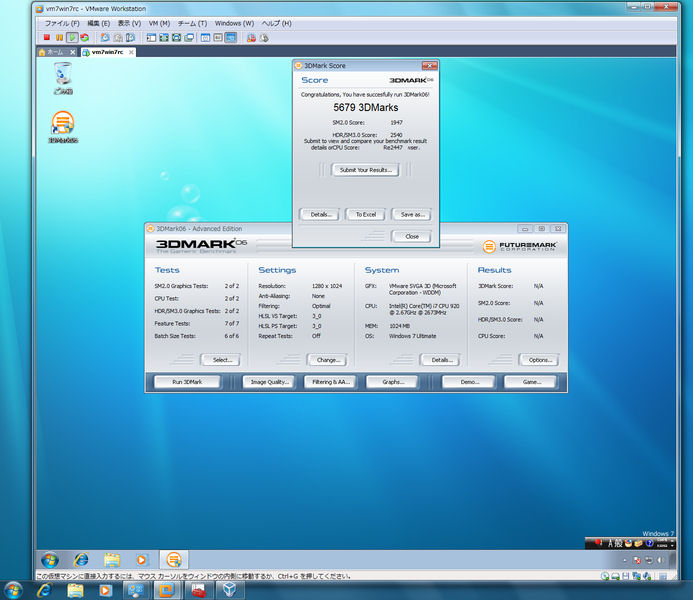Screen dimensions: 693x600
Task: Click the 3DMark06 shortcut on guest desktop
Action: (x=63, y=127)
